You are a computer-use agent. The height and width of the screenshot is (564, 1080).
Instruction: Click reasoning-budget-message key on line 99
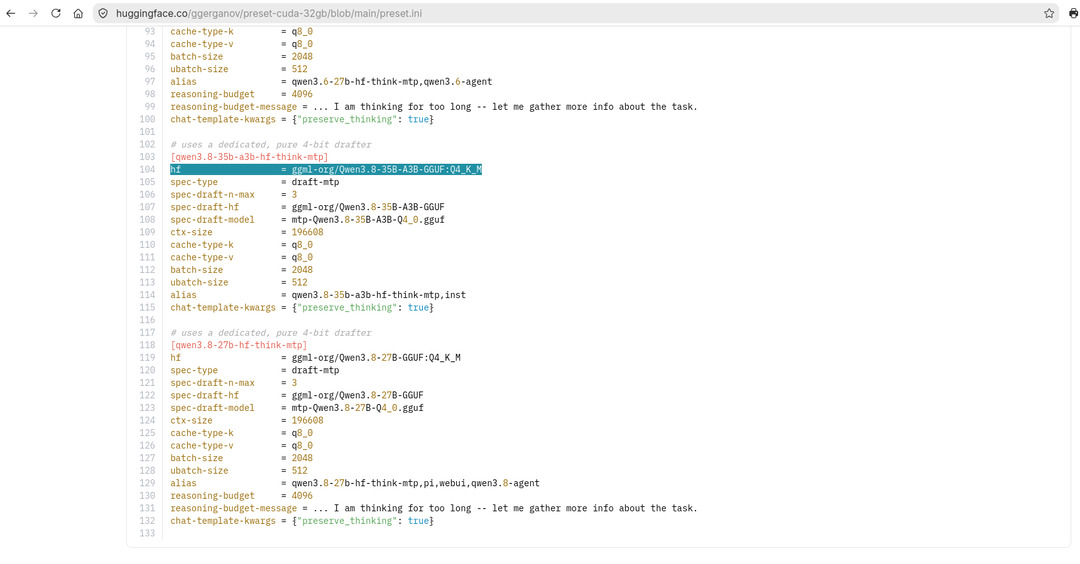point(233,107)
